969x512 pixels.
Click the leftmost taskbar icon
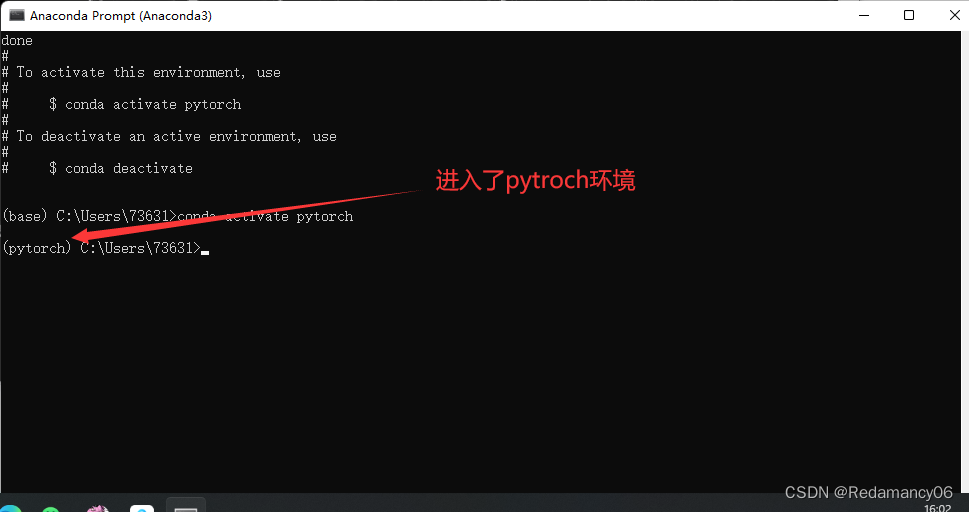[x=8, y=509]
